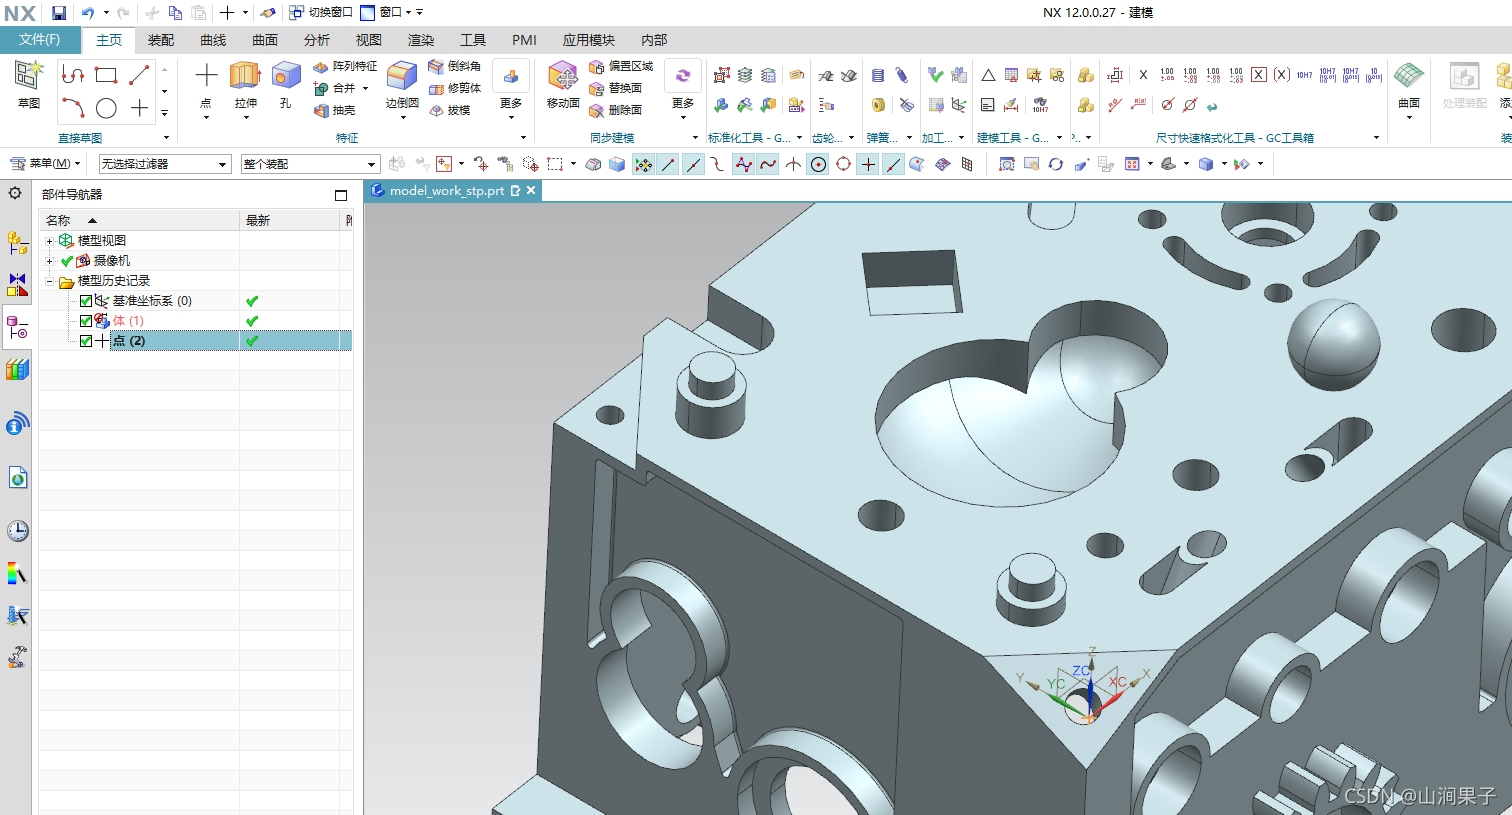1512x815 pixels.
Task: Toggle the snap end point option
Action: point(668,164)
